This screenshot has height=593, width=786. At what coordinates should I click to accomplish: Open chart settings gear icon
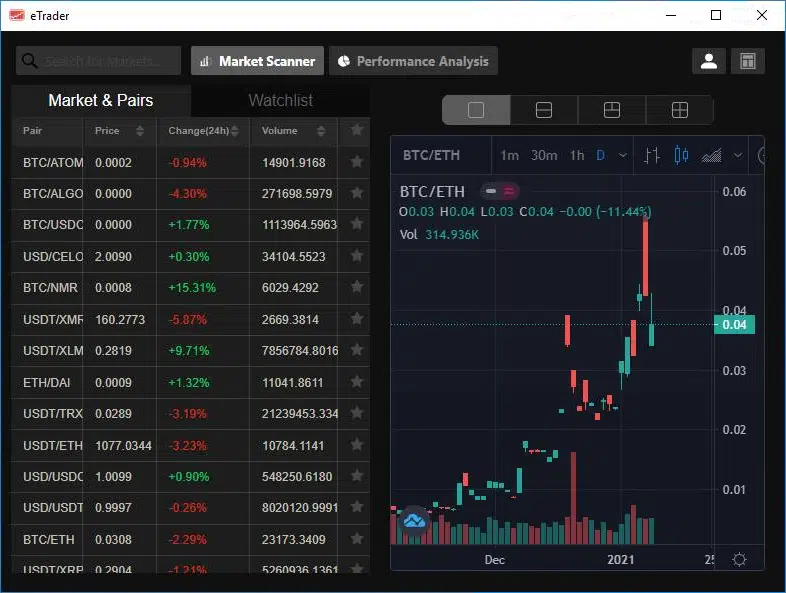pos(739,559)
